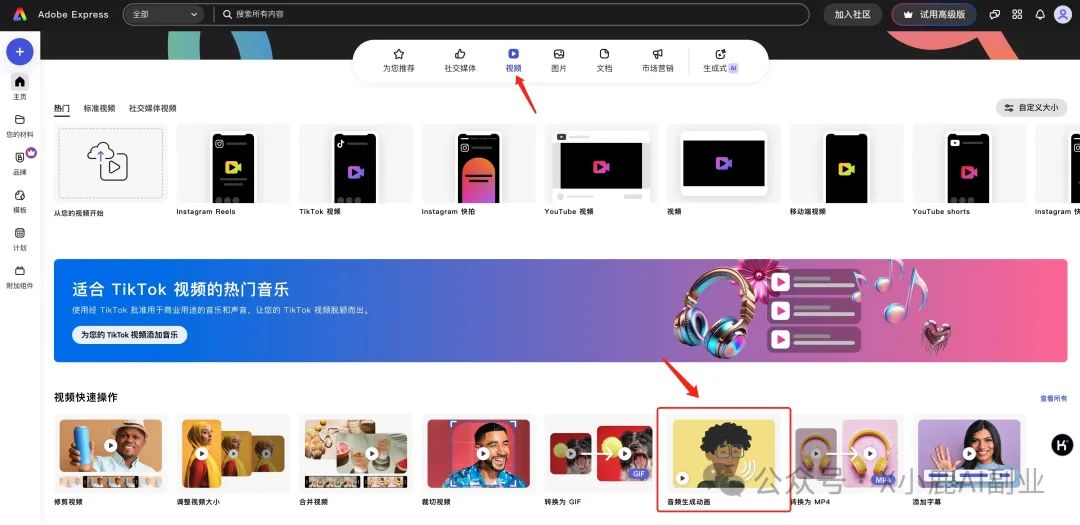Focus the 搜索所有内容 search field
Screen dimensions: 1080x525
pos(511,14)
